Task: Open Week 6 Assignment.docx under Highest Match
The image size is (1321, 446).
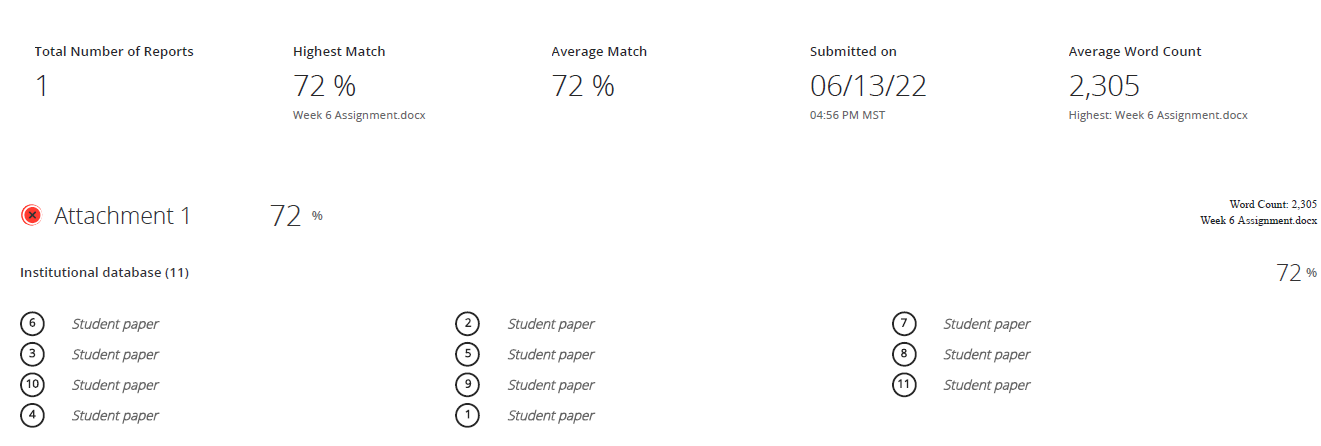Action: coord(359,115)
